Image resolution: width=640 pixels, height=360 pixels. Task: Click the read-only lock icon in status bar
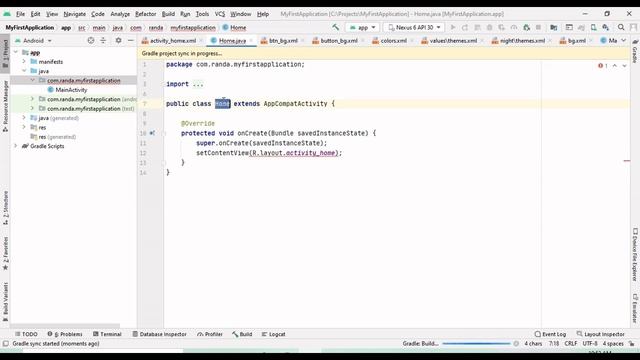[631, 344]
